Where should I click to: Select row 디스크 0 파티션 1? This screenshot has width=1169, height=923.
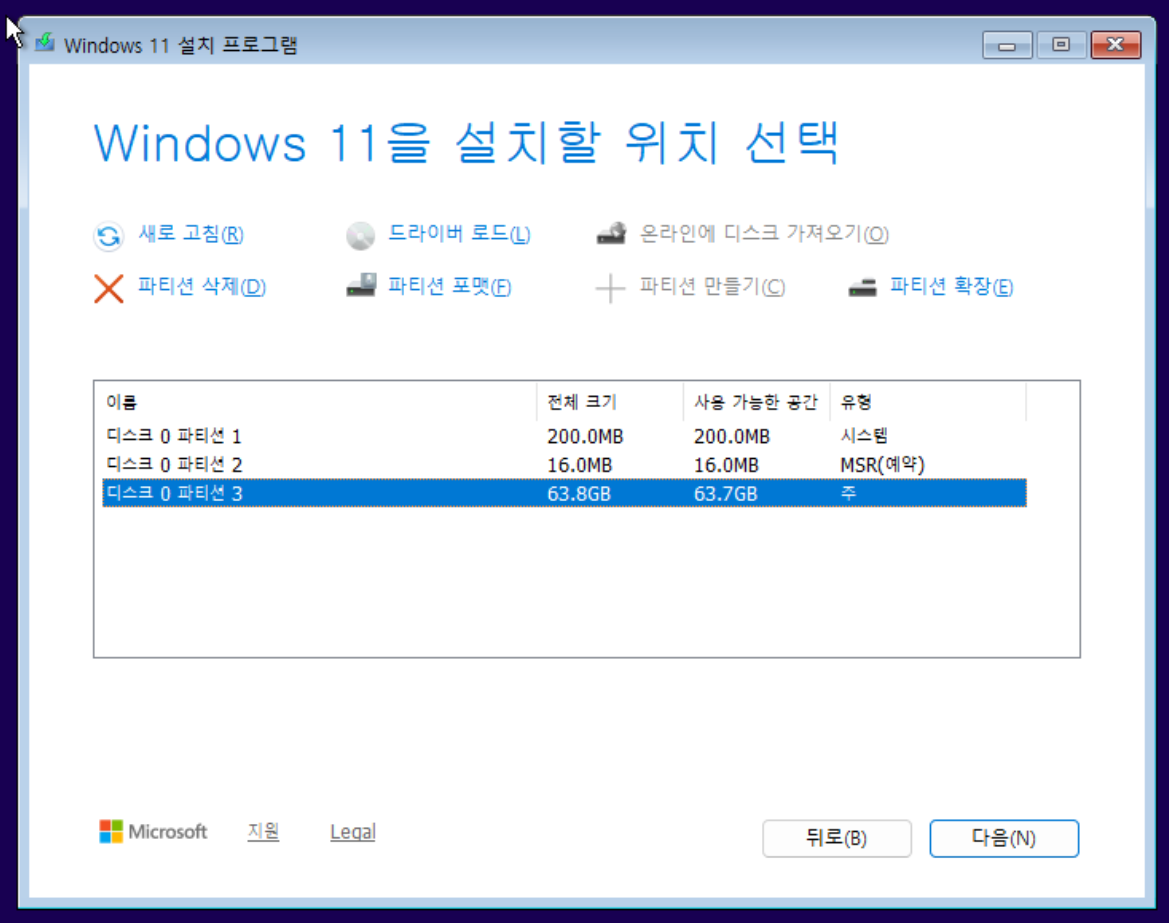564,436
